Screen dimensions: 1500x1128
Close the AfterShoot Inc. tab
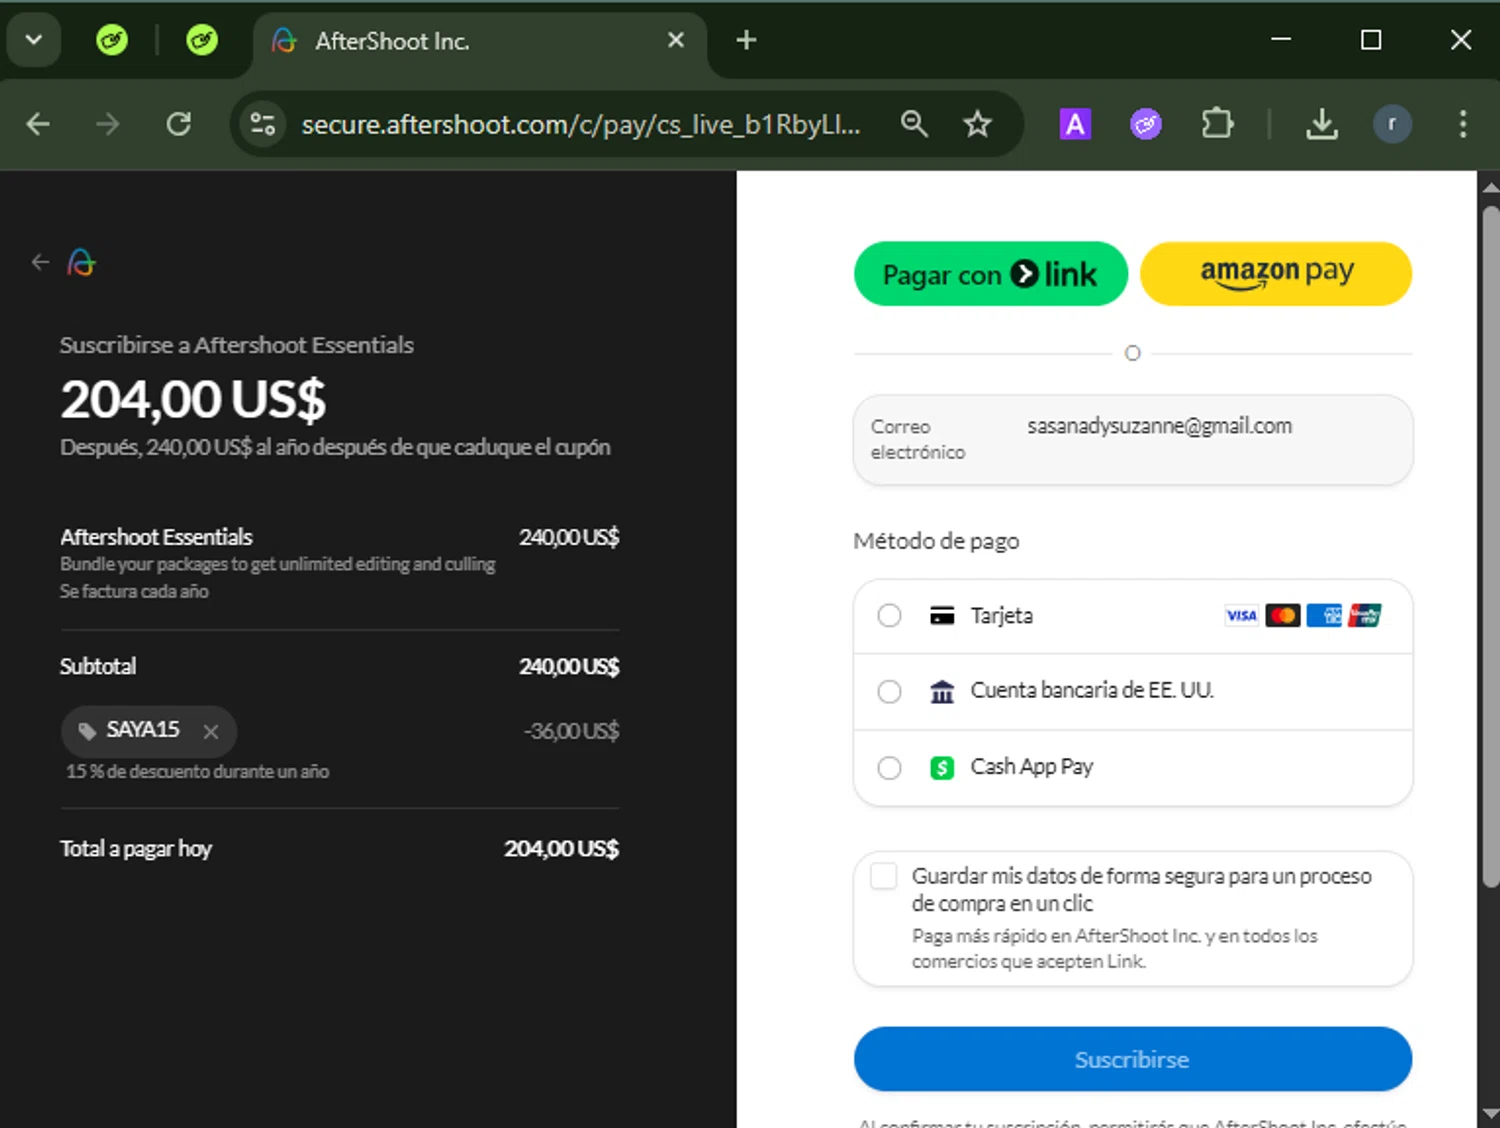[x=676, y=40]
